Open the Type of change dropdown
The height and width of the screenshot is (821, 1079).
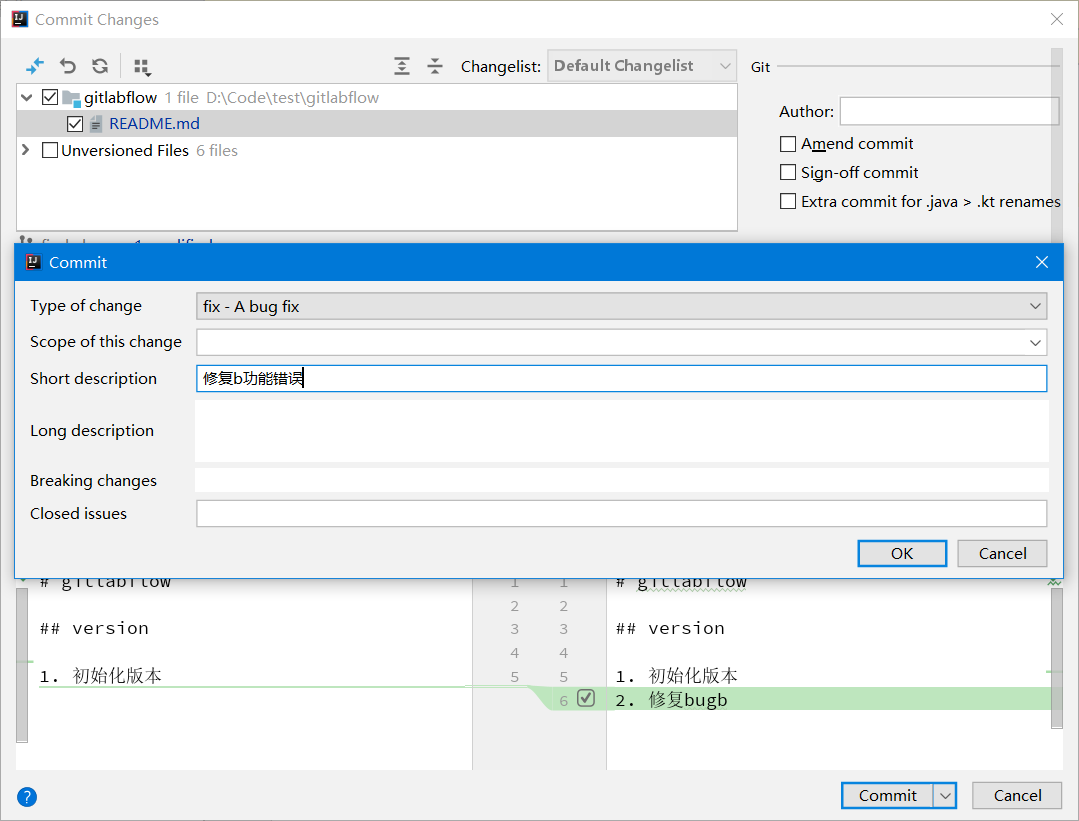[x=621, y=307]
